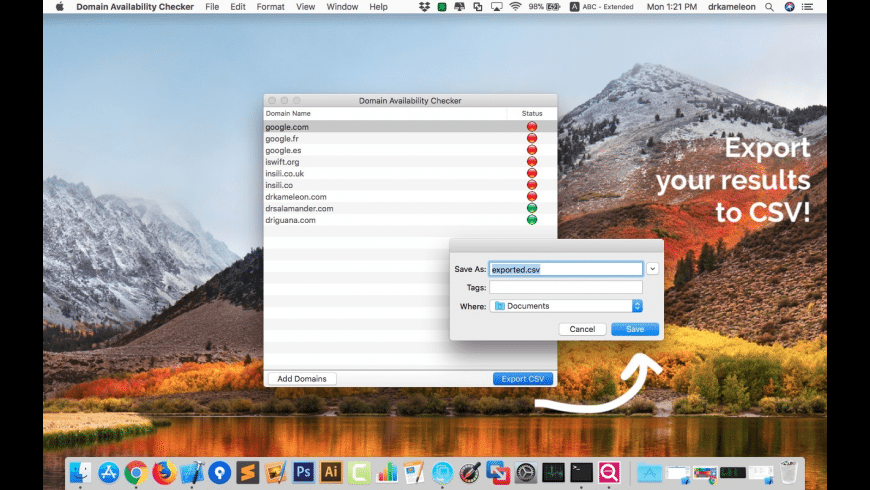
Task: Click the Dropbox menu bar icon
Action: click(424, 7)
